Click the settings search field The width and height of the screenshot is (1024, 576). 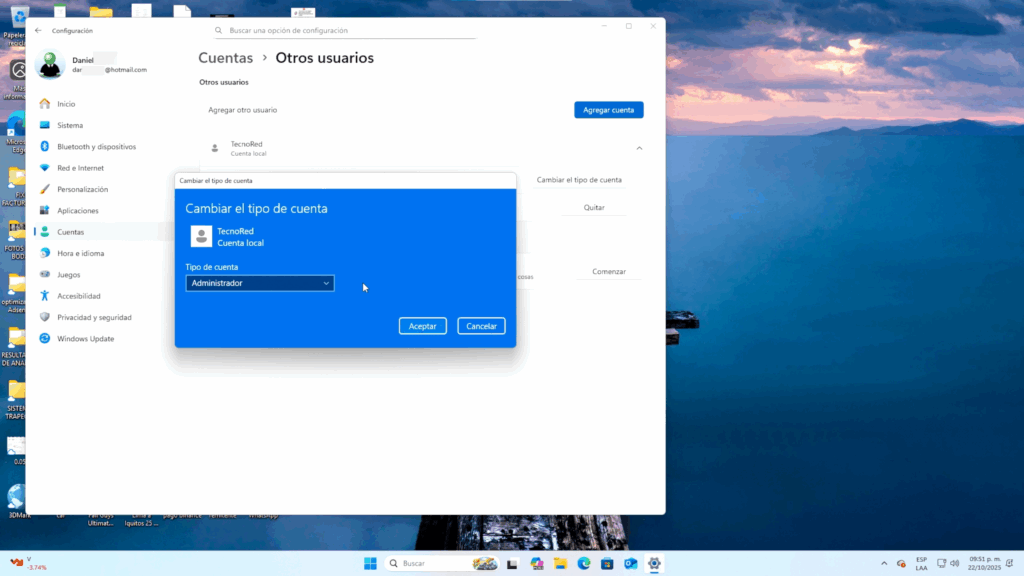pyautogui.click(x=345, y=31)
